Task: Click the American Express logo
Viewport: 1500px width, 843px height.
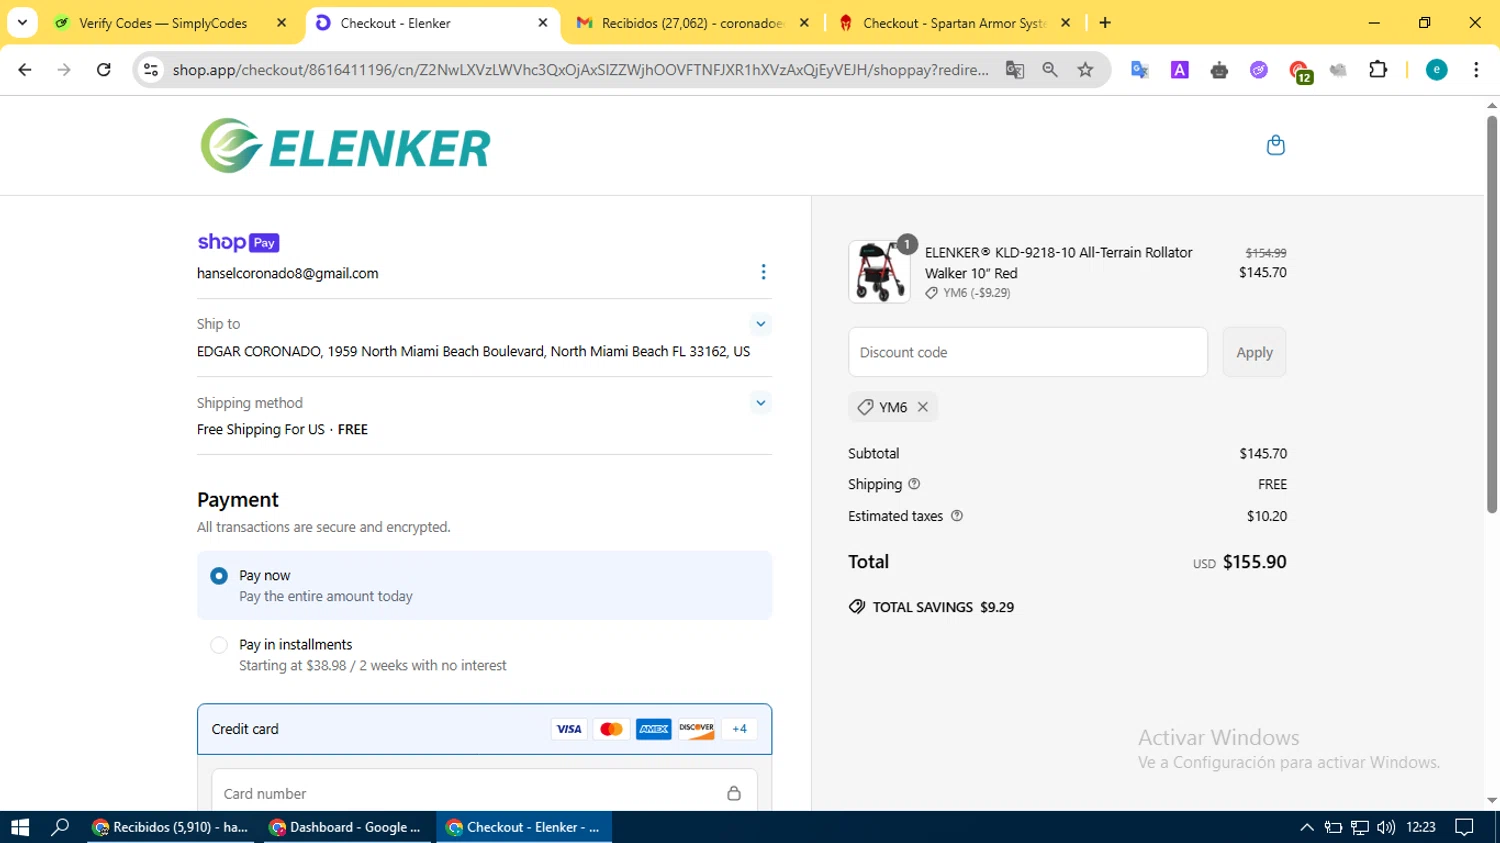Action: coord(654,729)
